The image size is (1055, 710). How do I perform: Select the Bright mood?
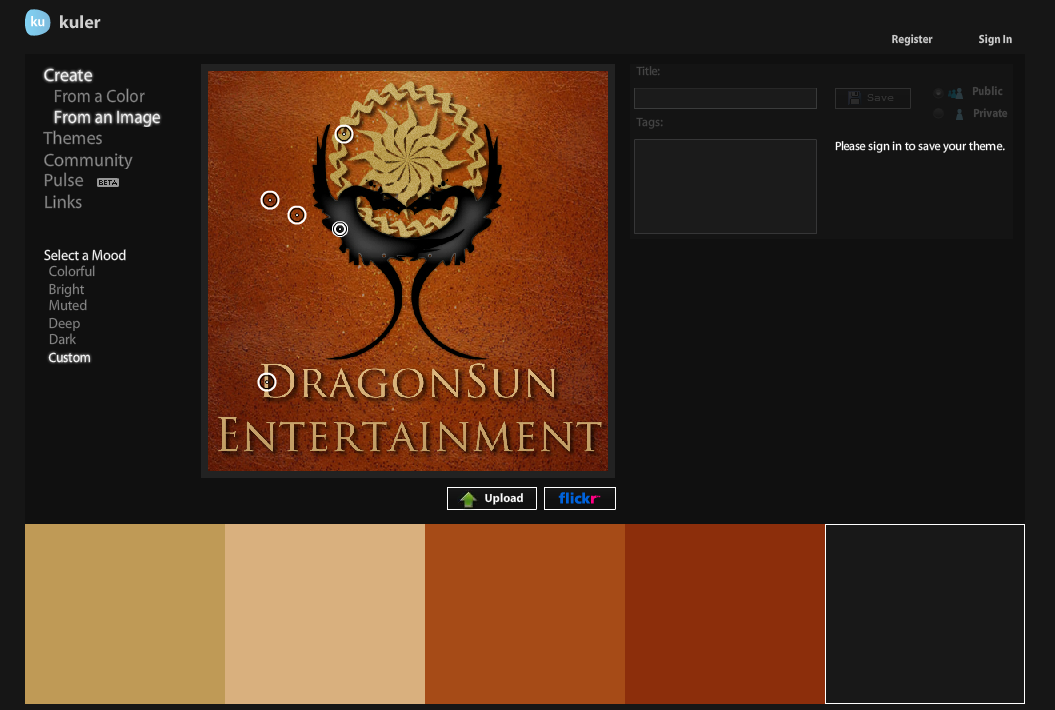point(66,289)
